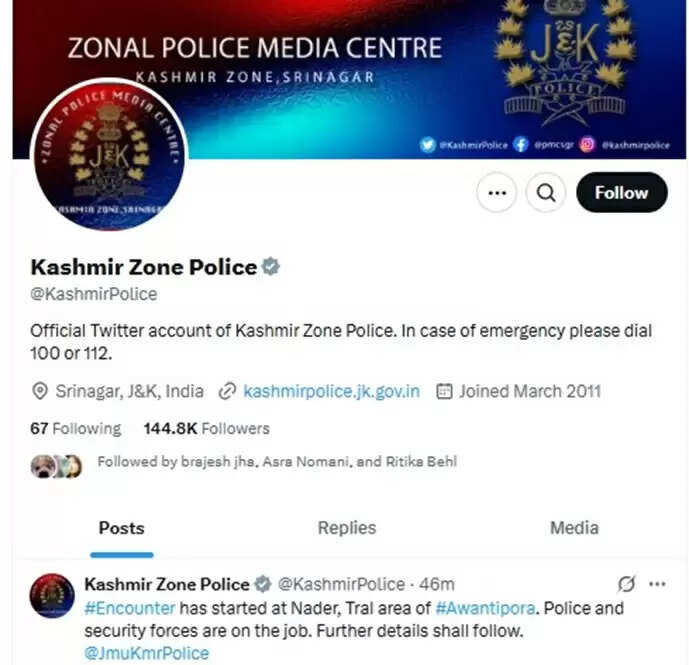Click the post author's small avatar

[52, 596]
